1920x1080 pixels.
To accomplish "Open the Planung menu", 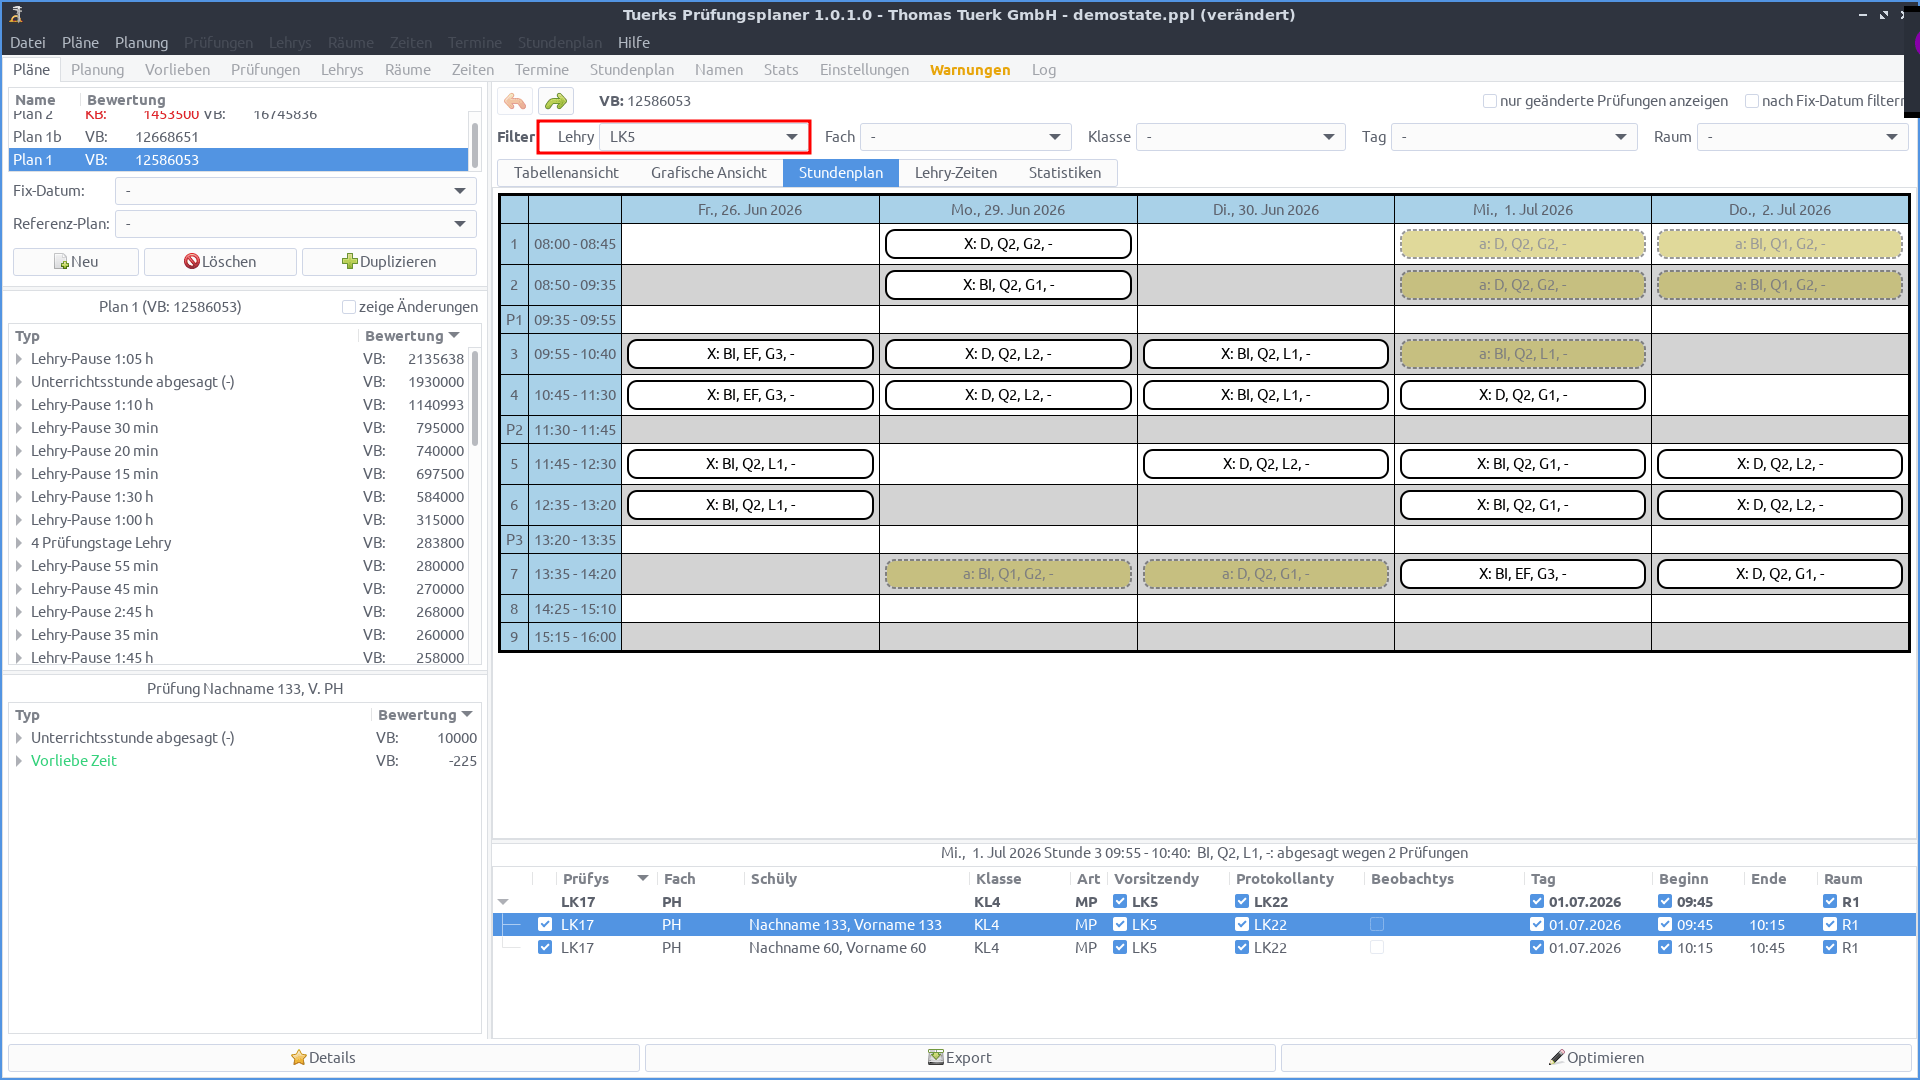I will [141, 43].
